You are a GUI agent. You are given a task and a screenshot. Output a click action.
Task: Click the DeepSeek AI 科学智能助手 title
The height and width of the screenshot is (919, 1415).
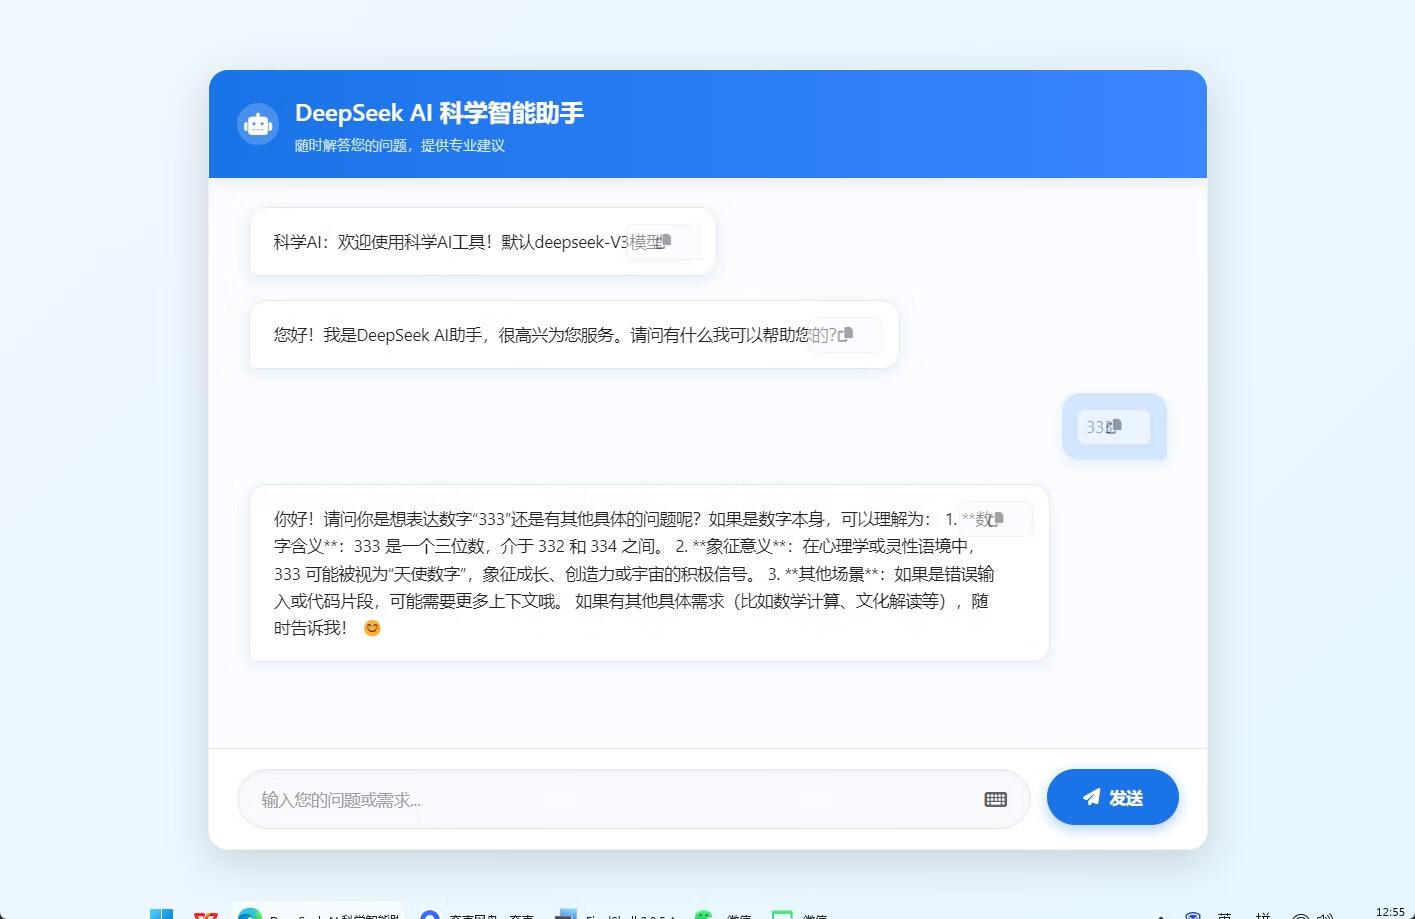point(439,113)
